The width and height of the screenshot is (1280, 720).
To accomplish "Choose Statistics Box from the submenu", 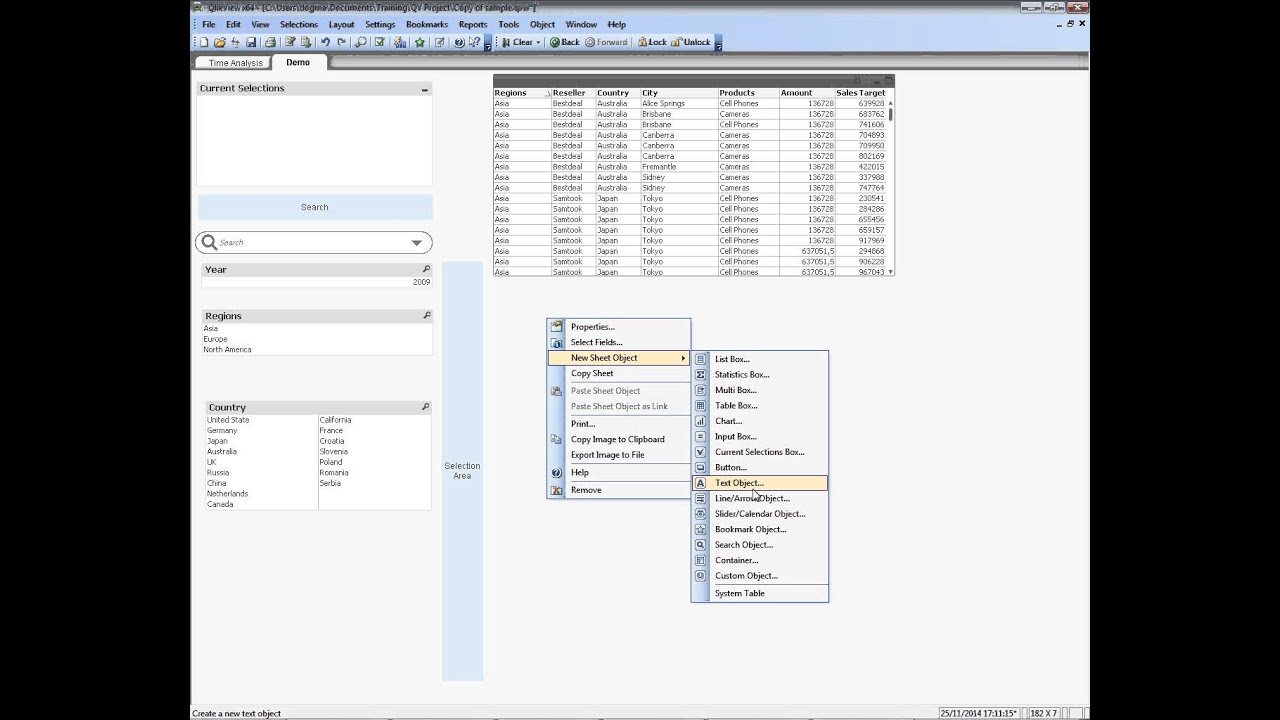I will pyautogui.click(x=760, y=374).
